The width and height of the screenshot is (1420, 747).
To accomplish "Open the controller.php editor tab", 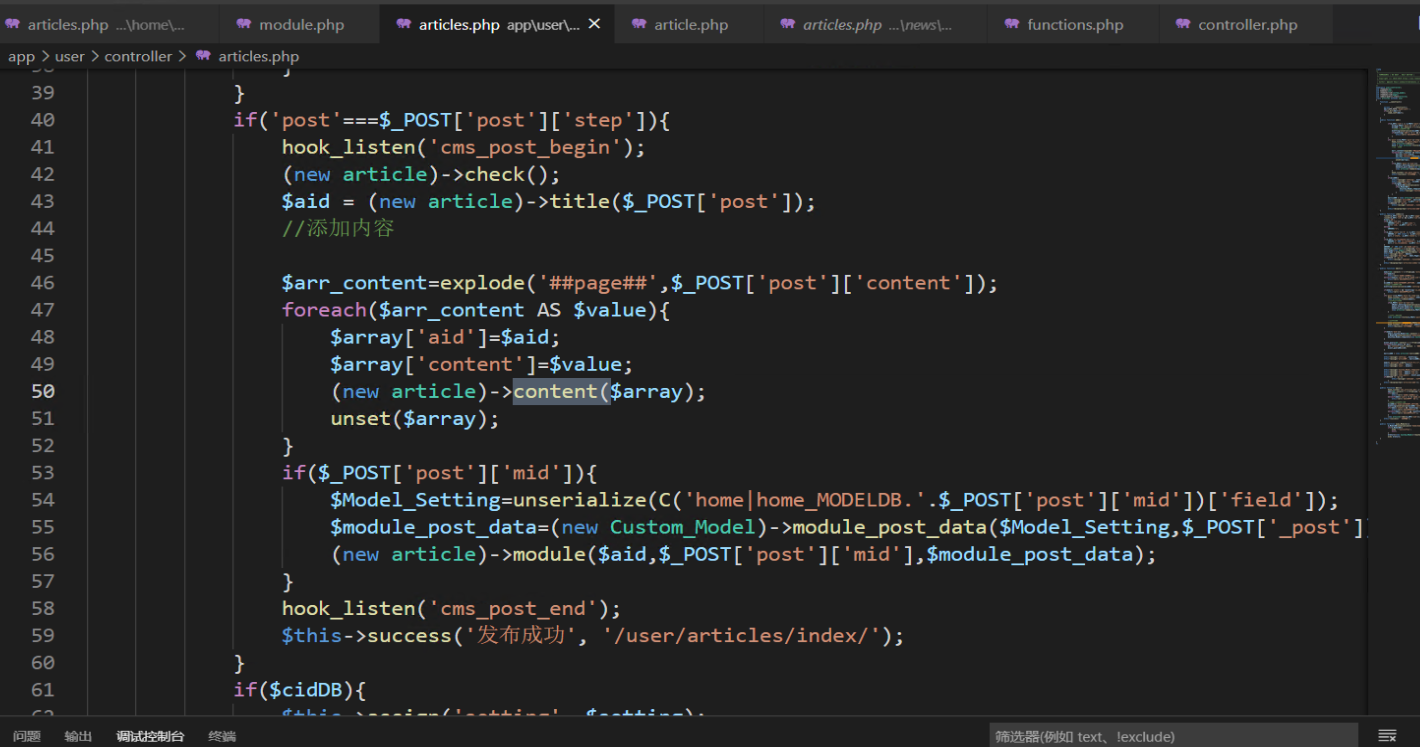I will pyautogui.click(x=1247, y=24).
